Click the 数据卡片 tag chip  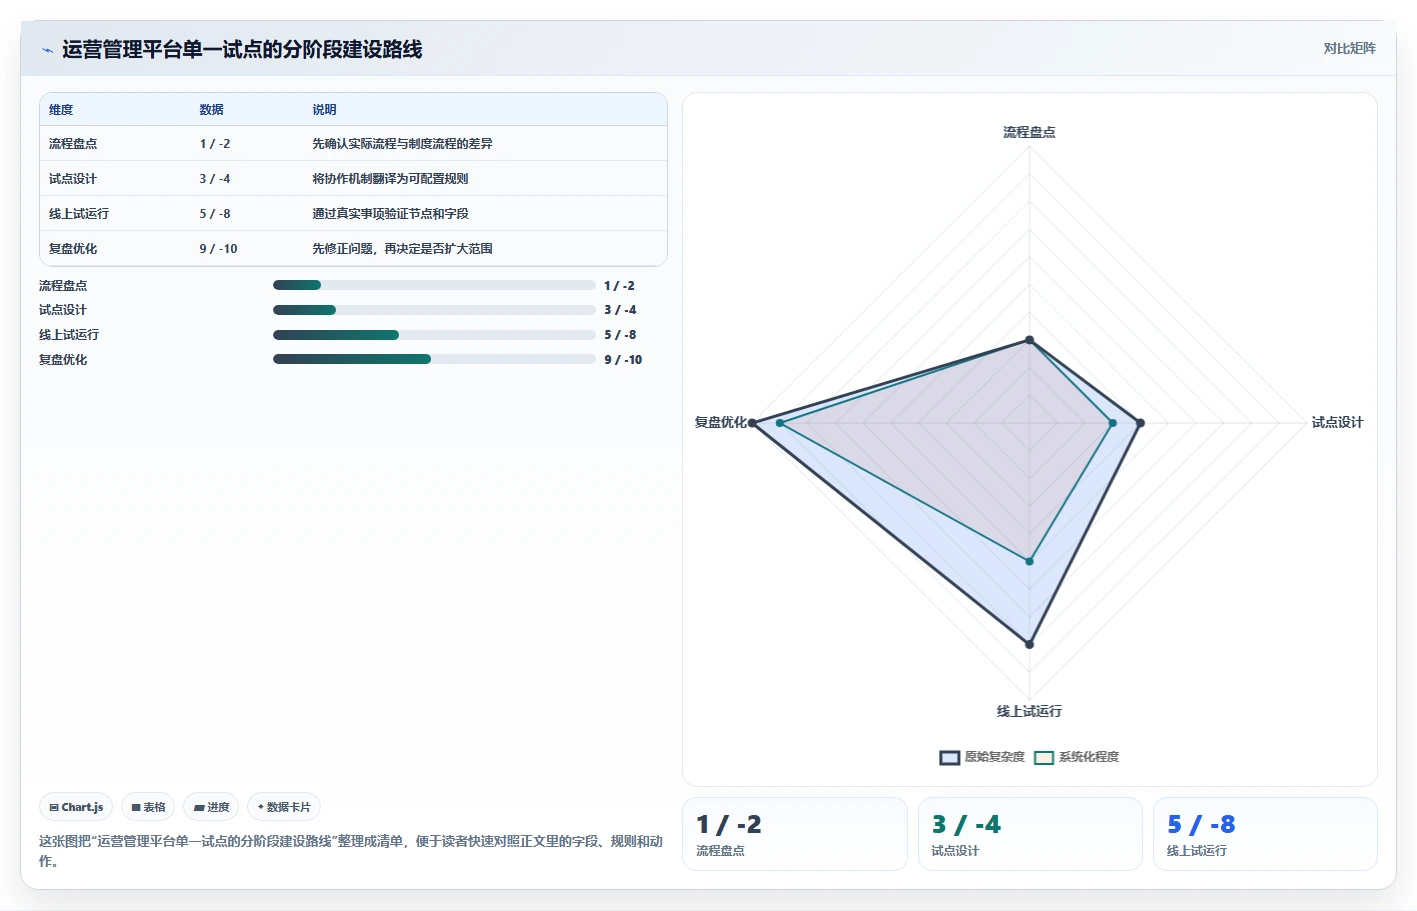pos(284,807)
